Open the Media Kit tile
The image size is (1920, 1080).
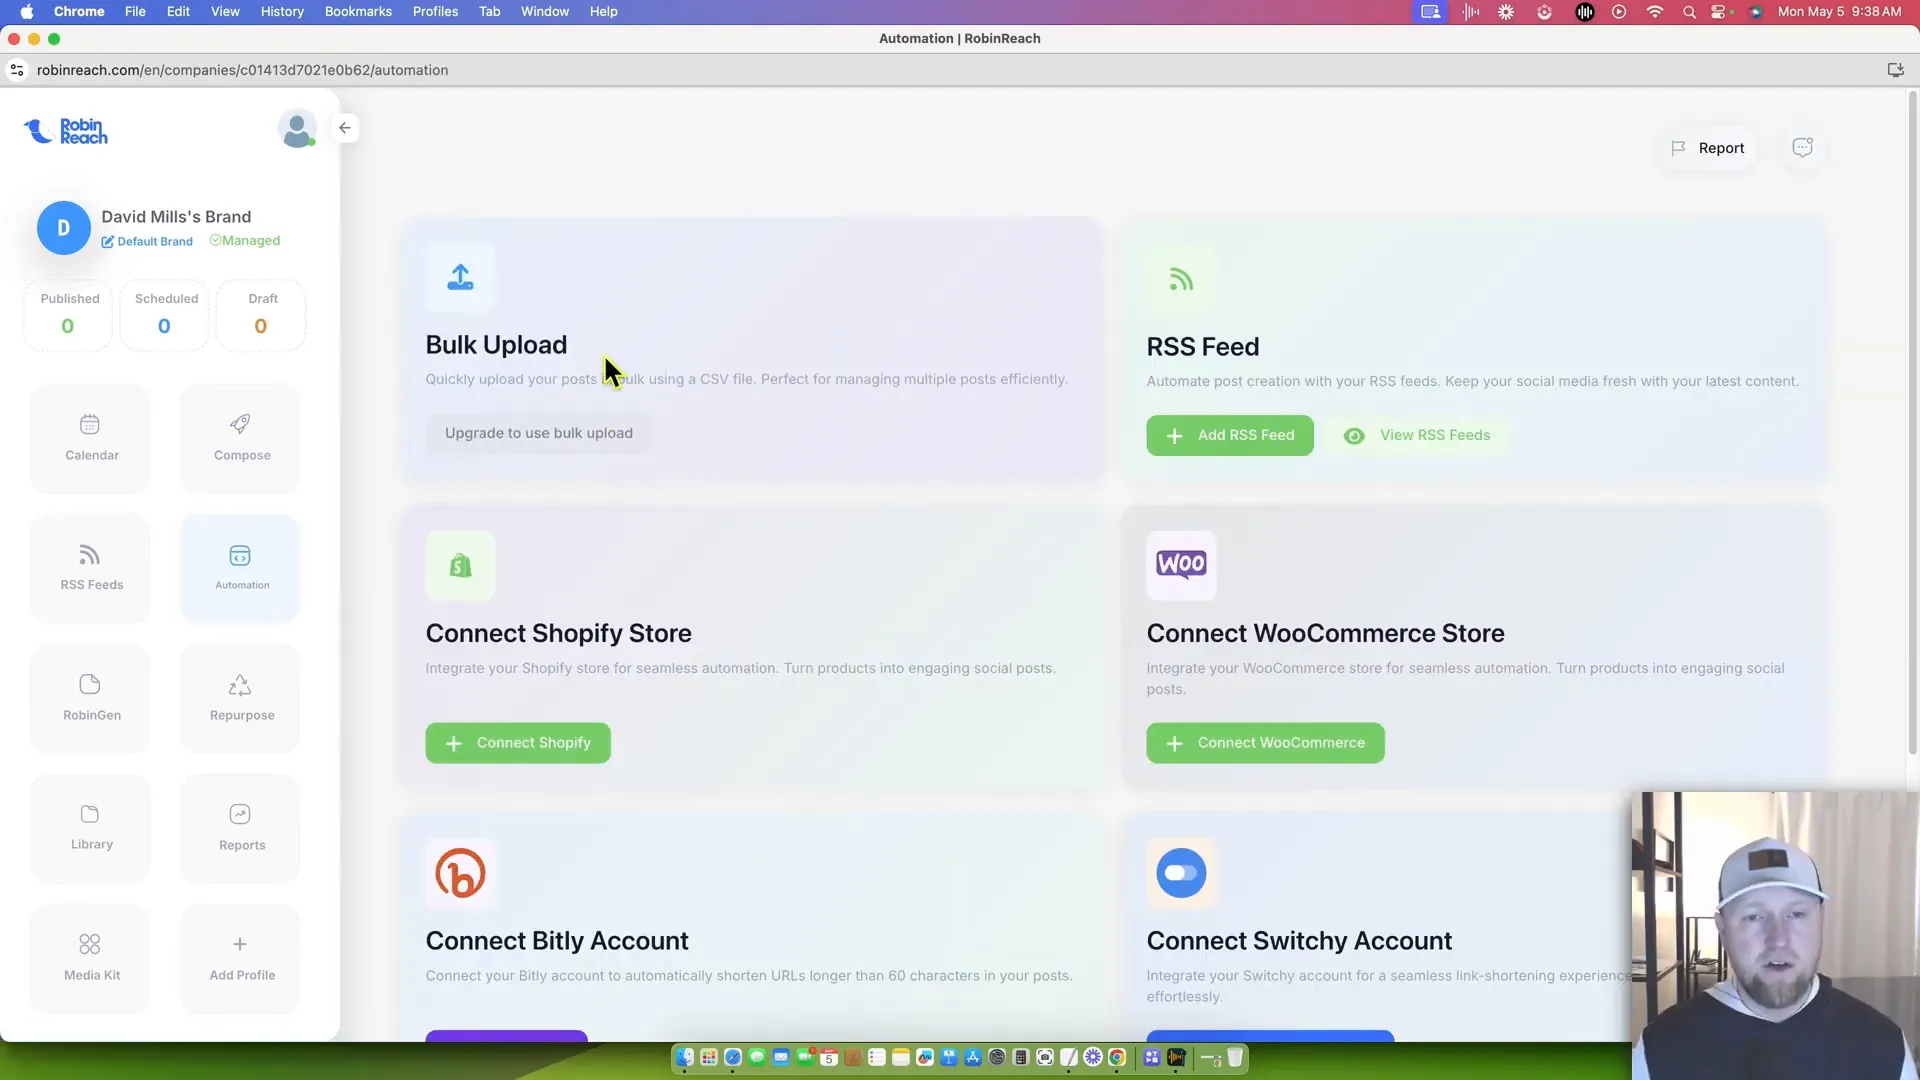(x=91, y=958)
